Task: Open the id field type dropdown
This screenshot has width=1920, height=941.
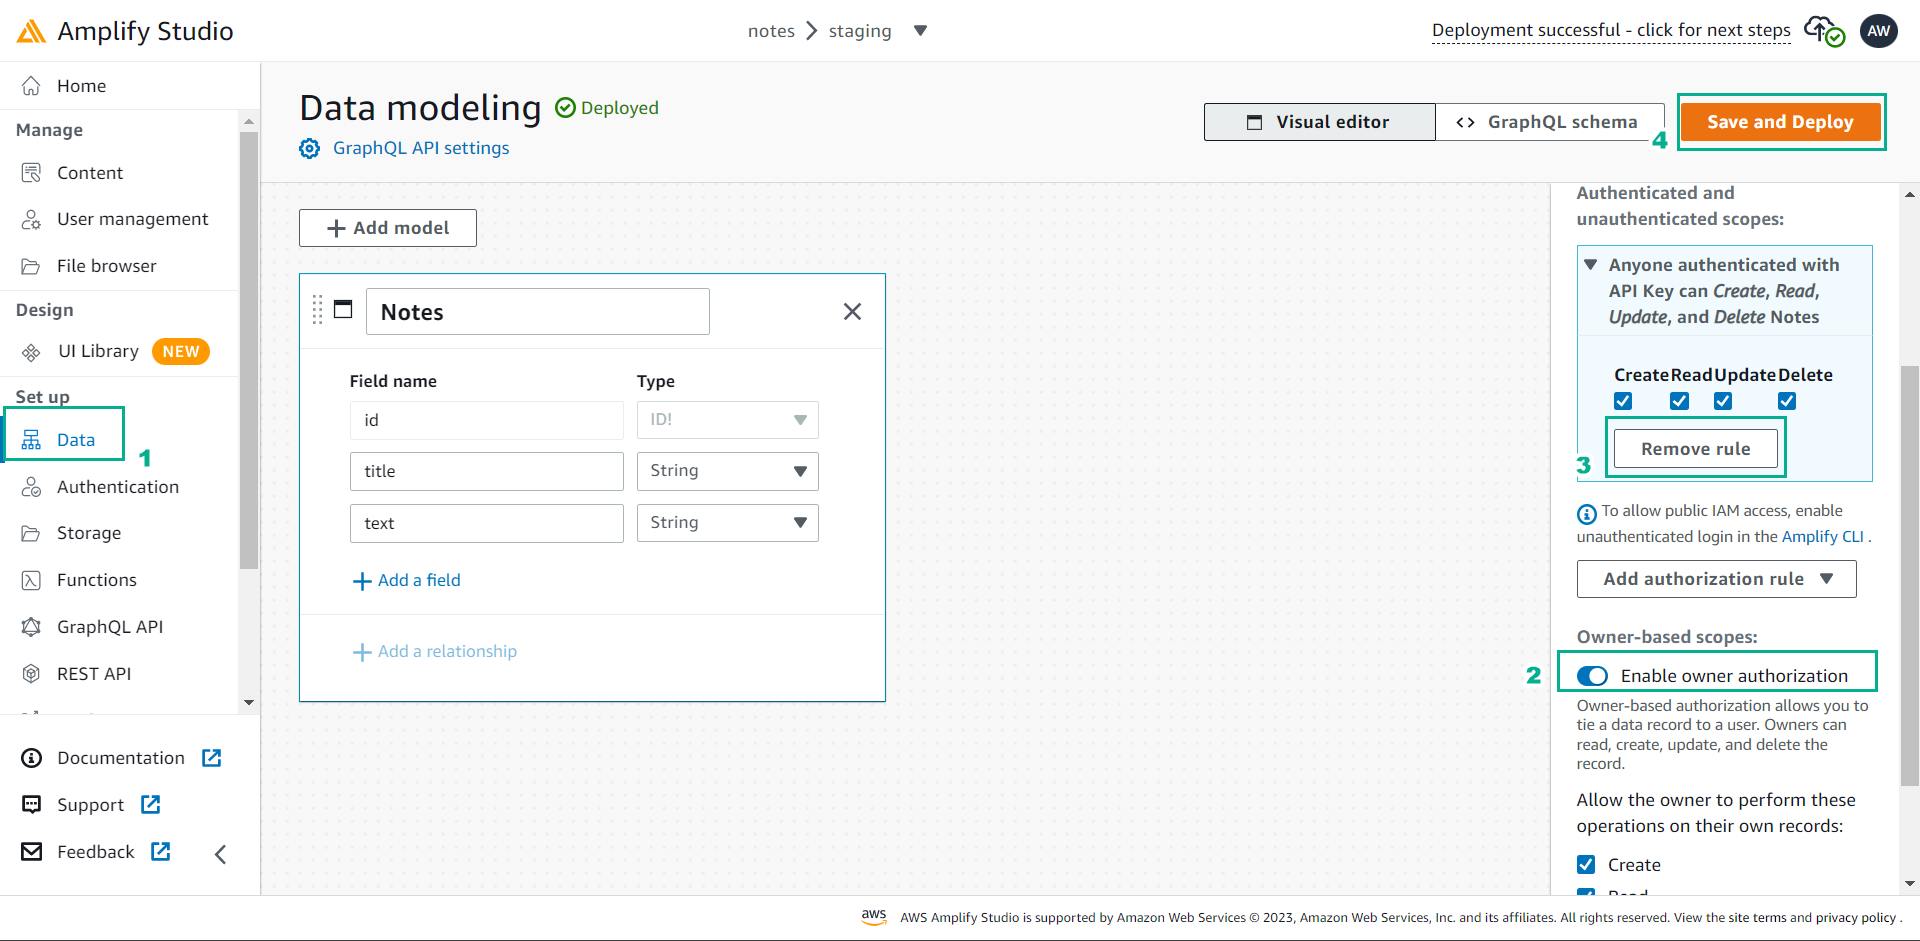Action: pyautogui.click(x=728, y=420)
